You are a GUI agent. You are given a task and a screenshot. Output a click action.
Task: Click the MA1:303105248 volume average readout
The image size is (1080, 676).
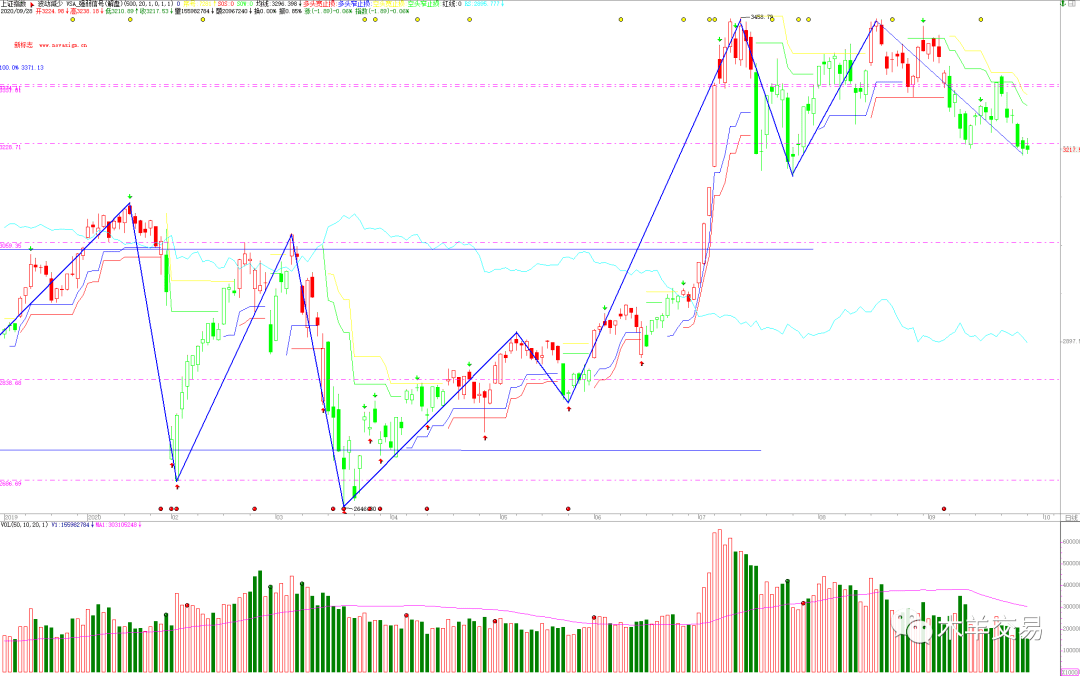click(118, 525)
